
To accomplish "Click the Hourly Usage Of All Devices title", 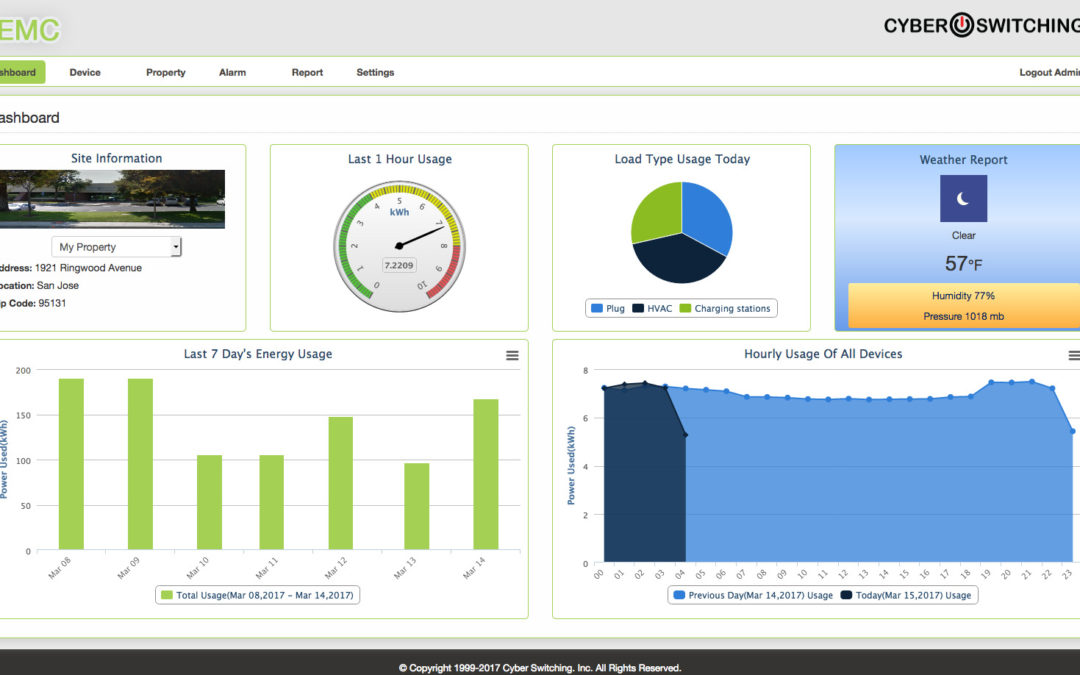I will tap(823, 354).
